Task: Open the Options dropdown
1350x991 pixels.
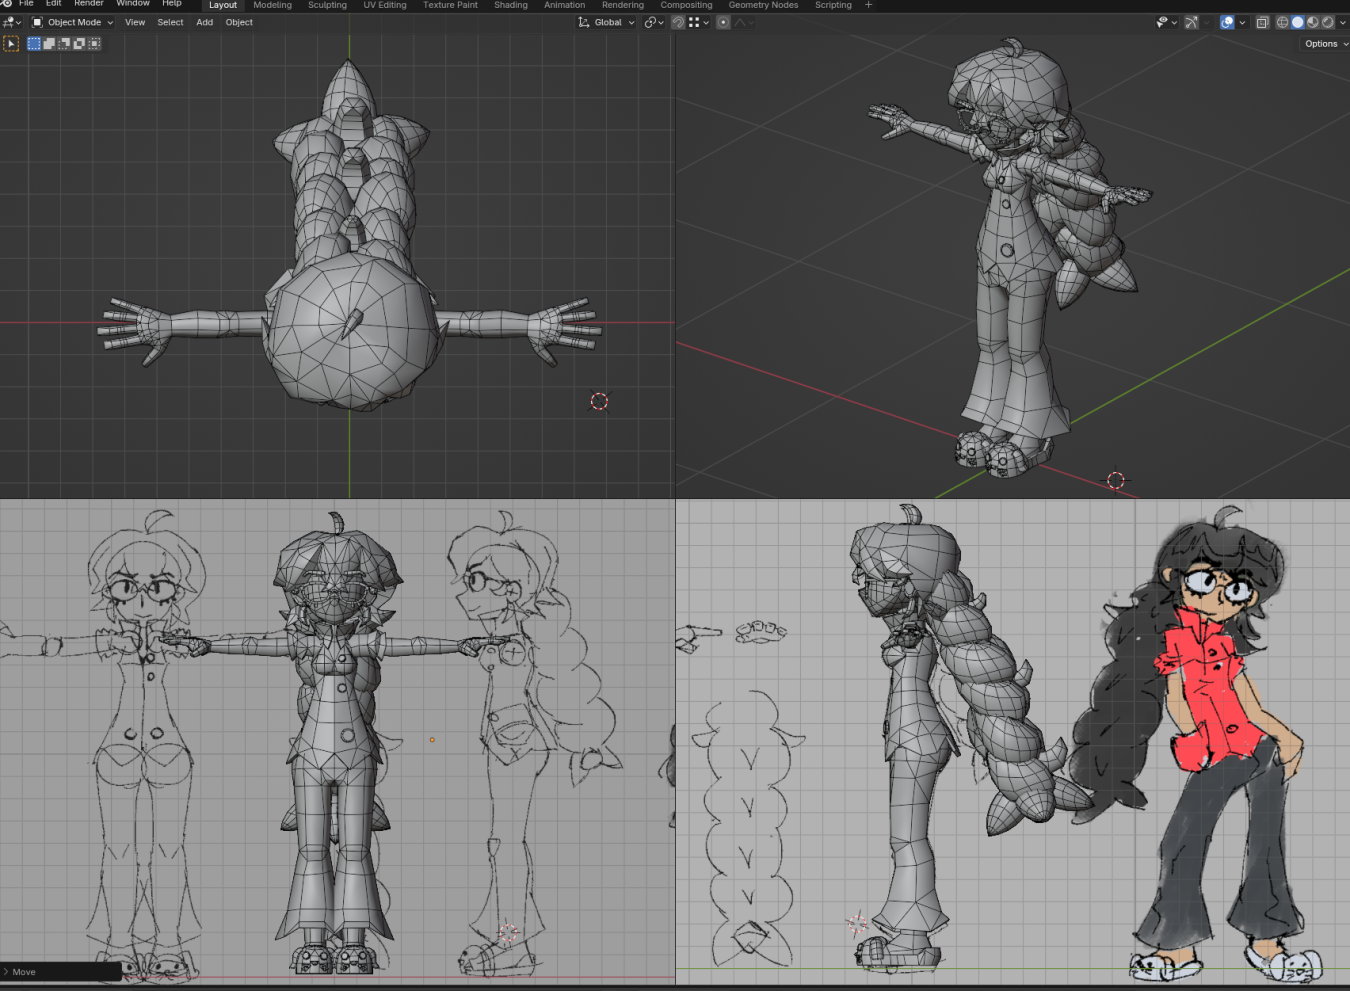Action: click(x=1325, y=44)
